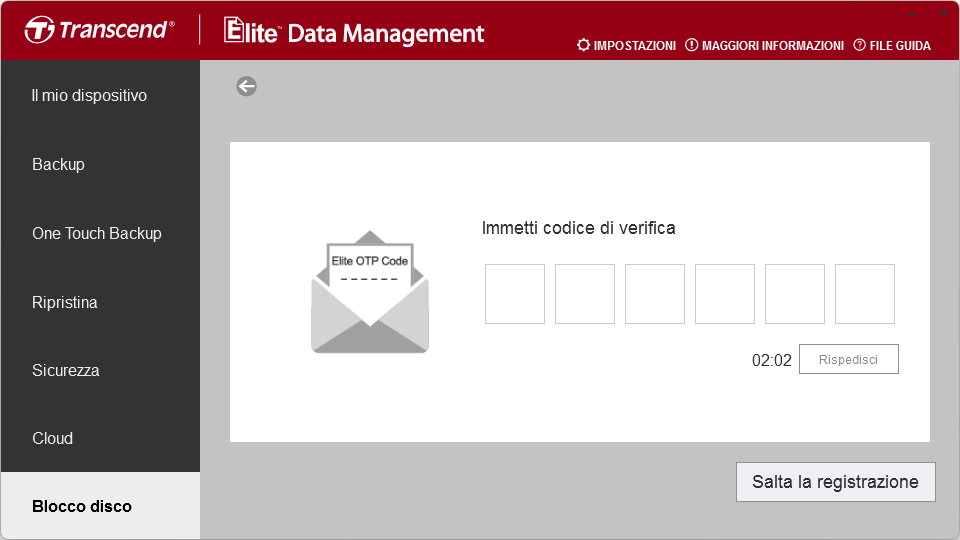This screenshot has height=540, width=960.
Task: Open the Cloud section
Action: [100, 438]
